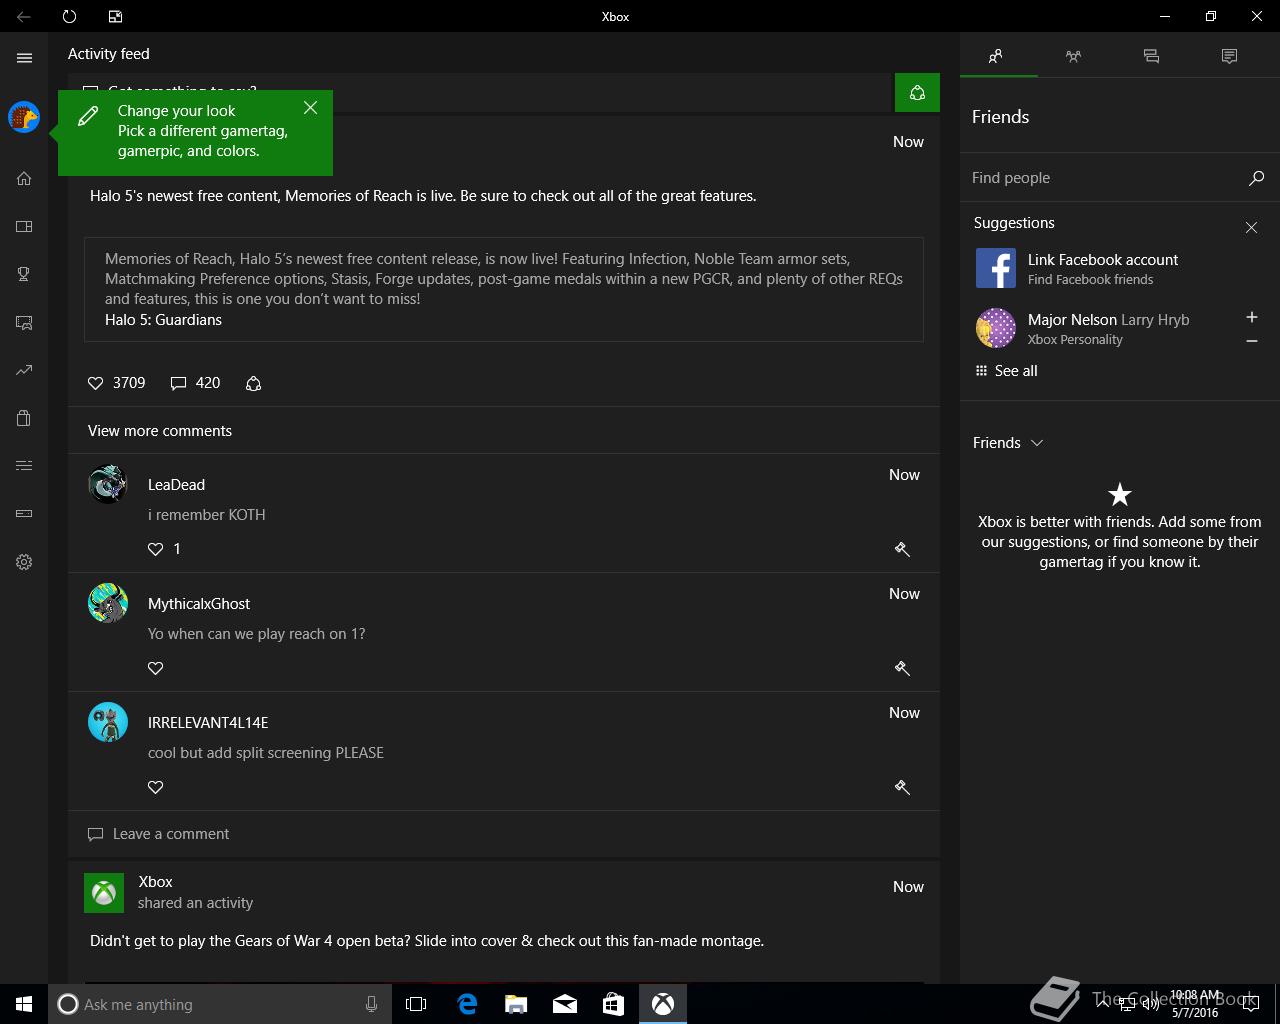Open Windows Store from taskbar

[x=613, y=1004]
